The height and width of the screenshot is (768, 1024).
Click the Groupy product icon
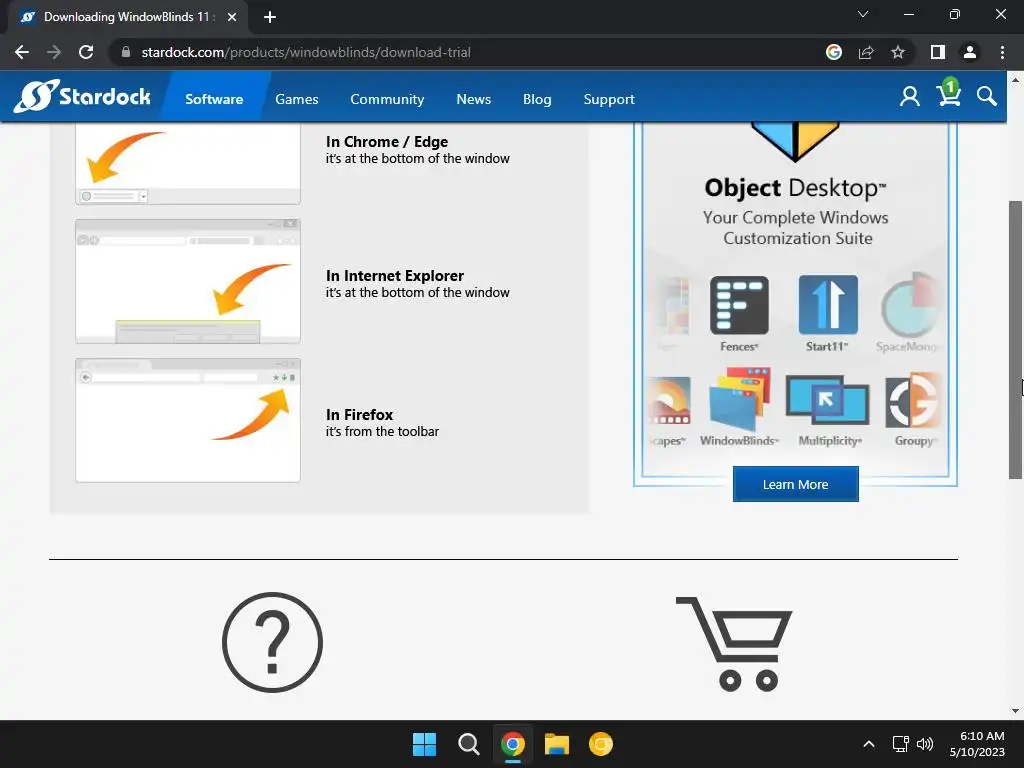(x=913, y=400)
